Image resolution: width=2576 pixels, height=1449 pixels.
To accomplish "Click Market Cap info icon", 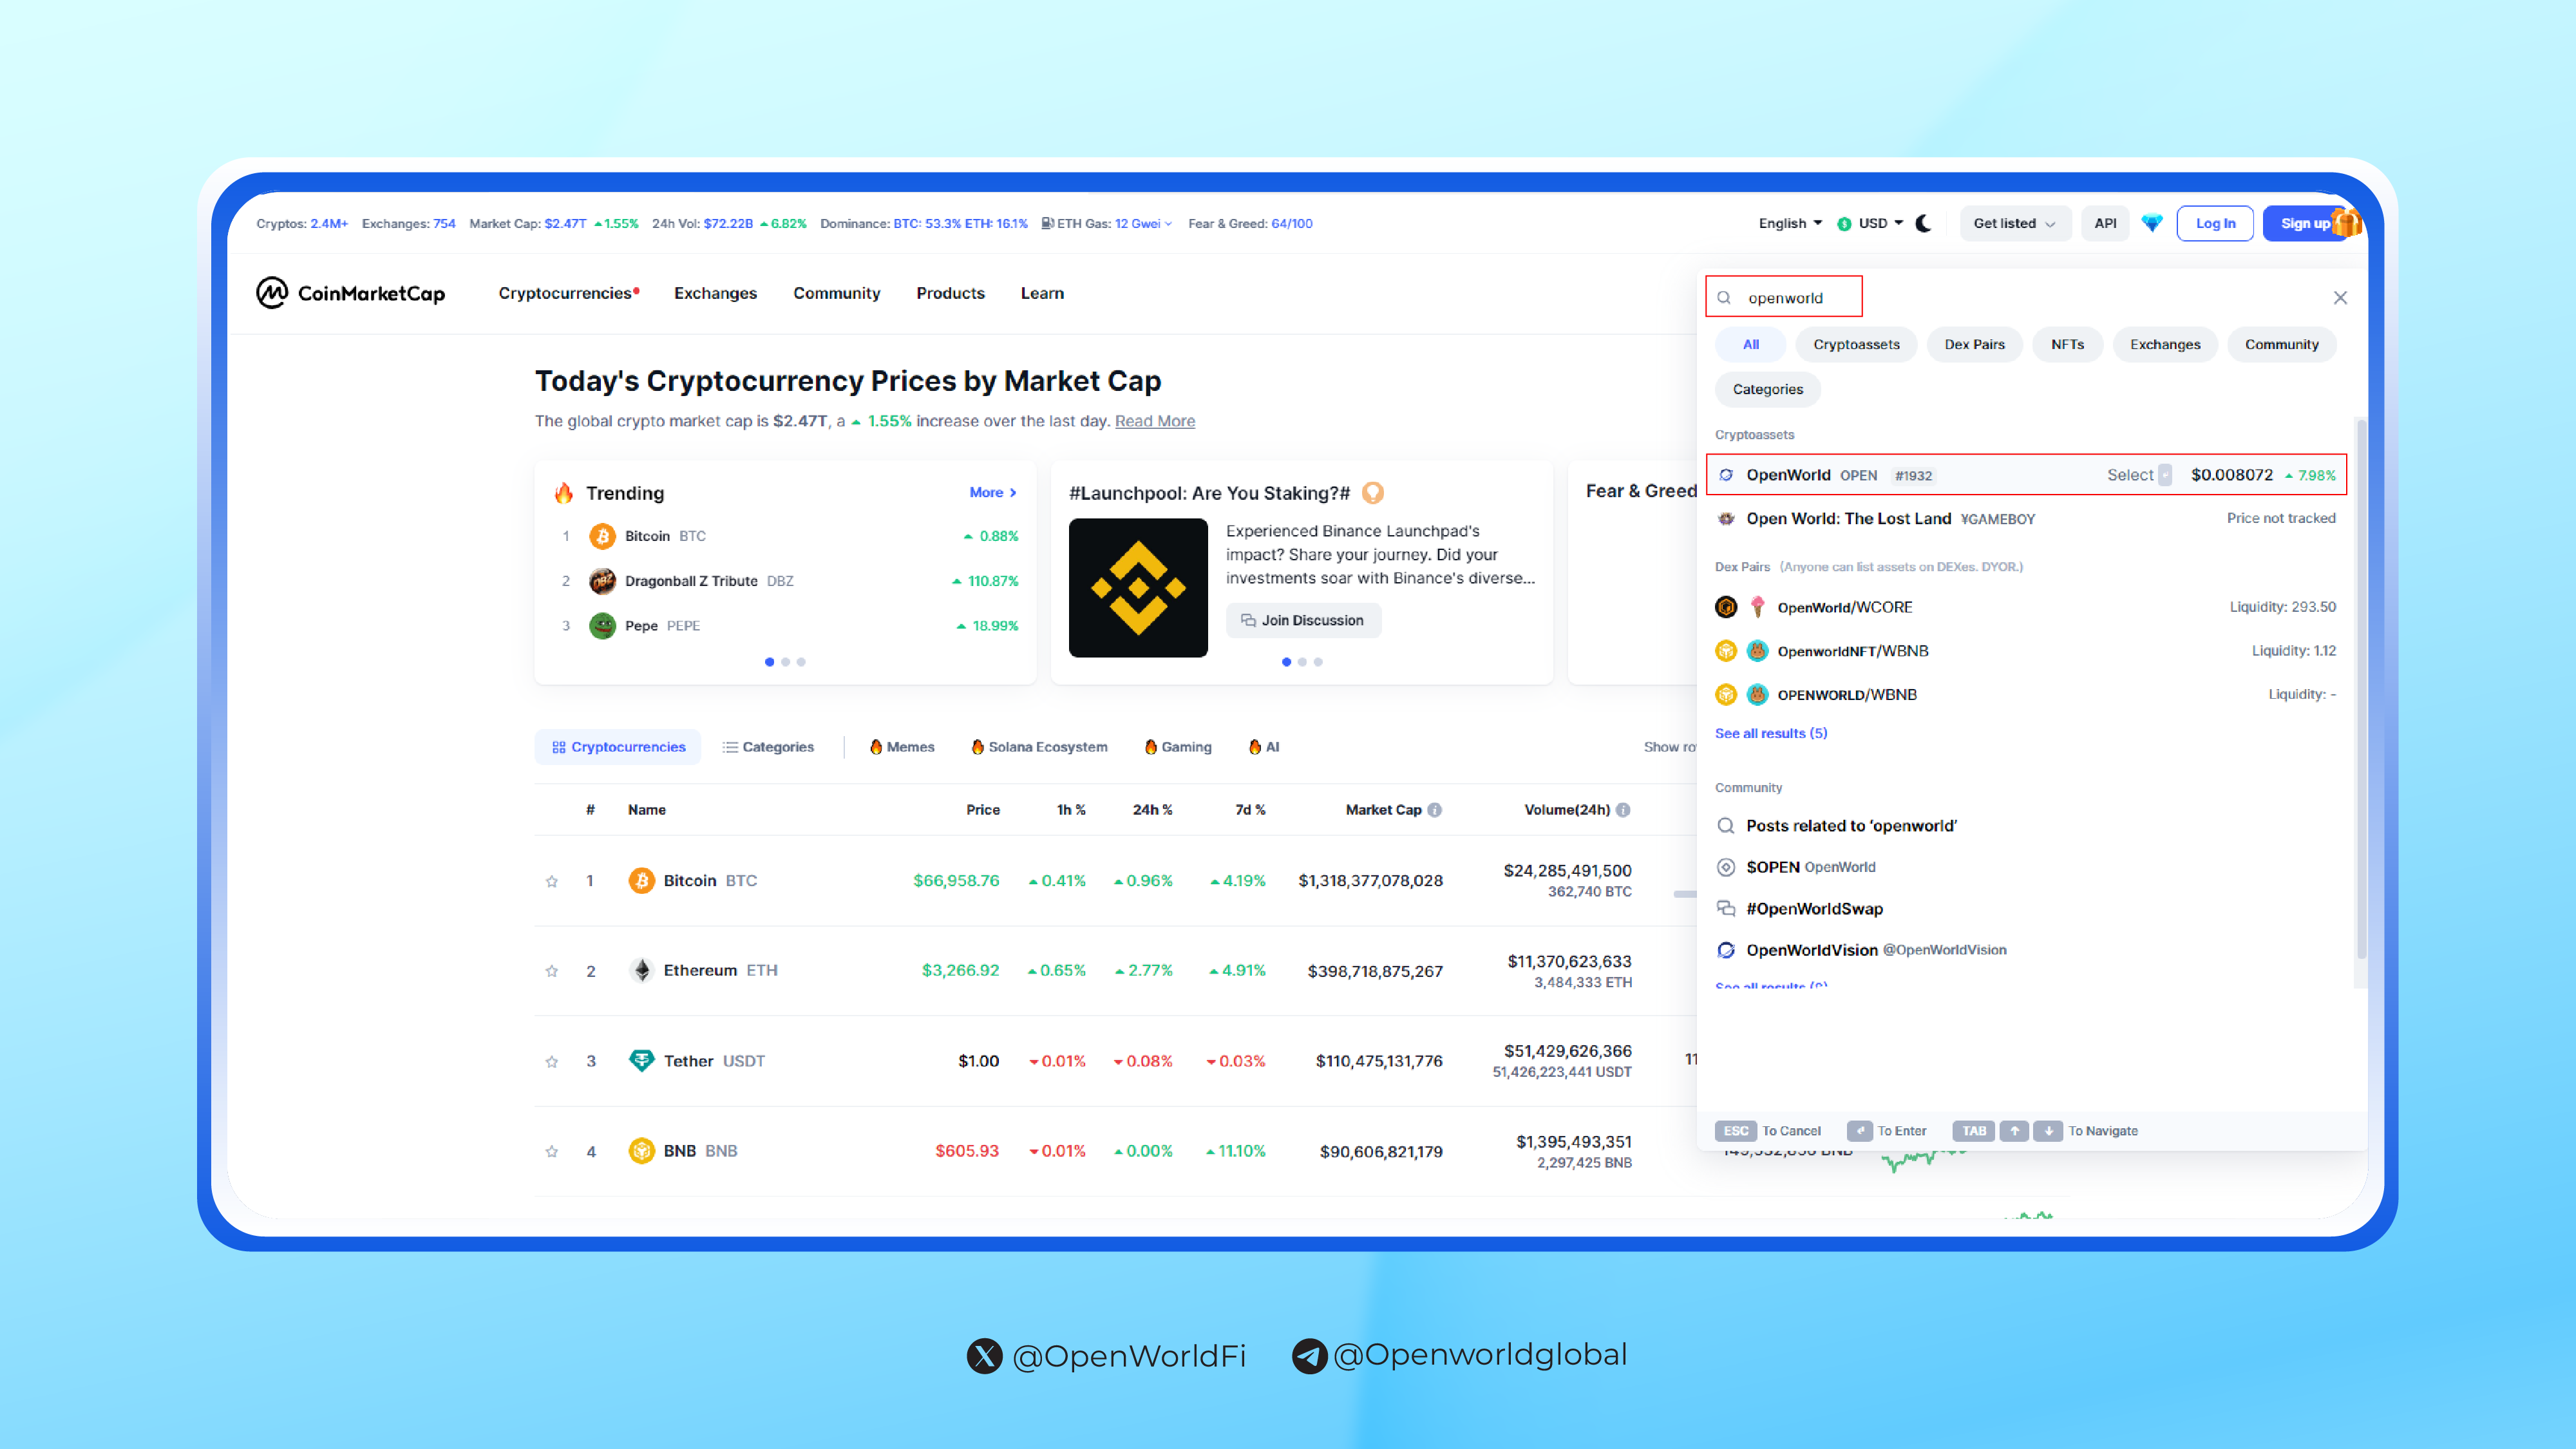I will click(1435, 810).
